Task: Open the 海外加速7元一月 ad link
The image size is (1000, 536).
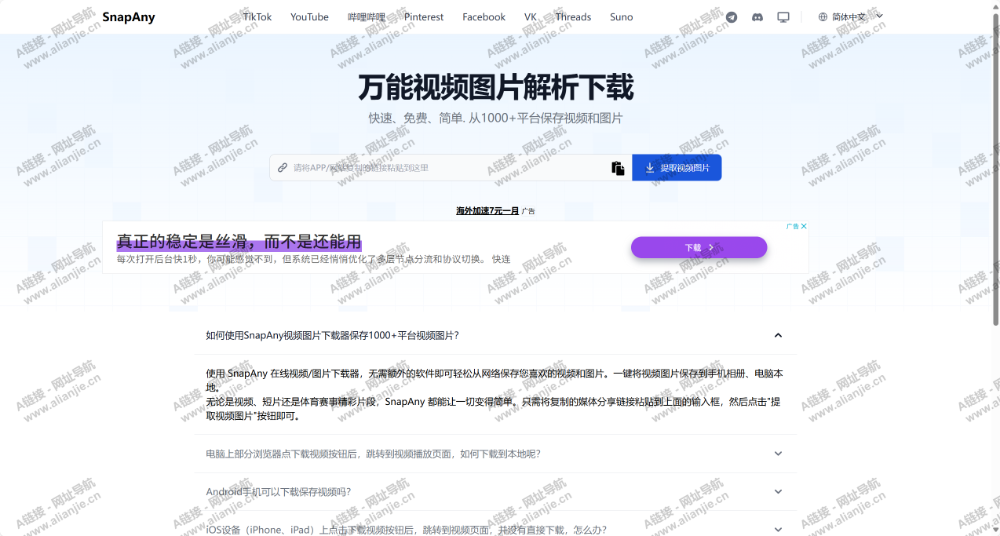Action: pos(487,211)
